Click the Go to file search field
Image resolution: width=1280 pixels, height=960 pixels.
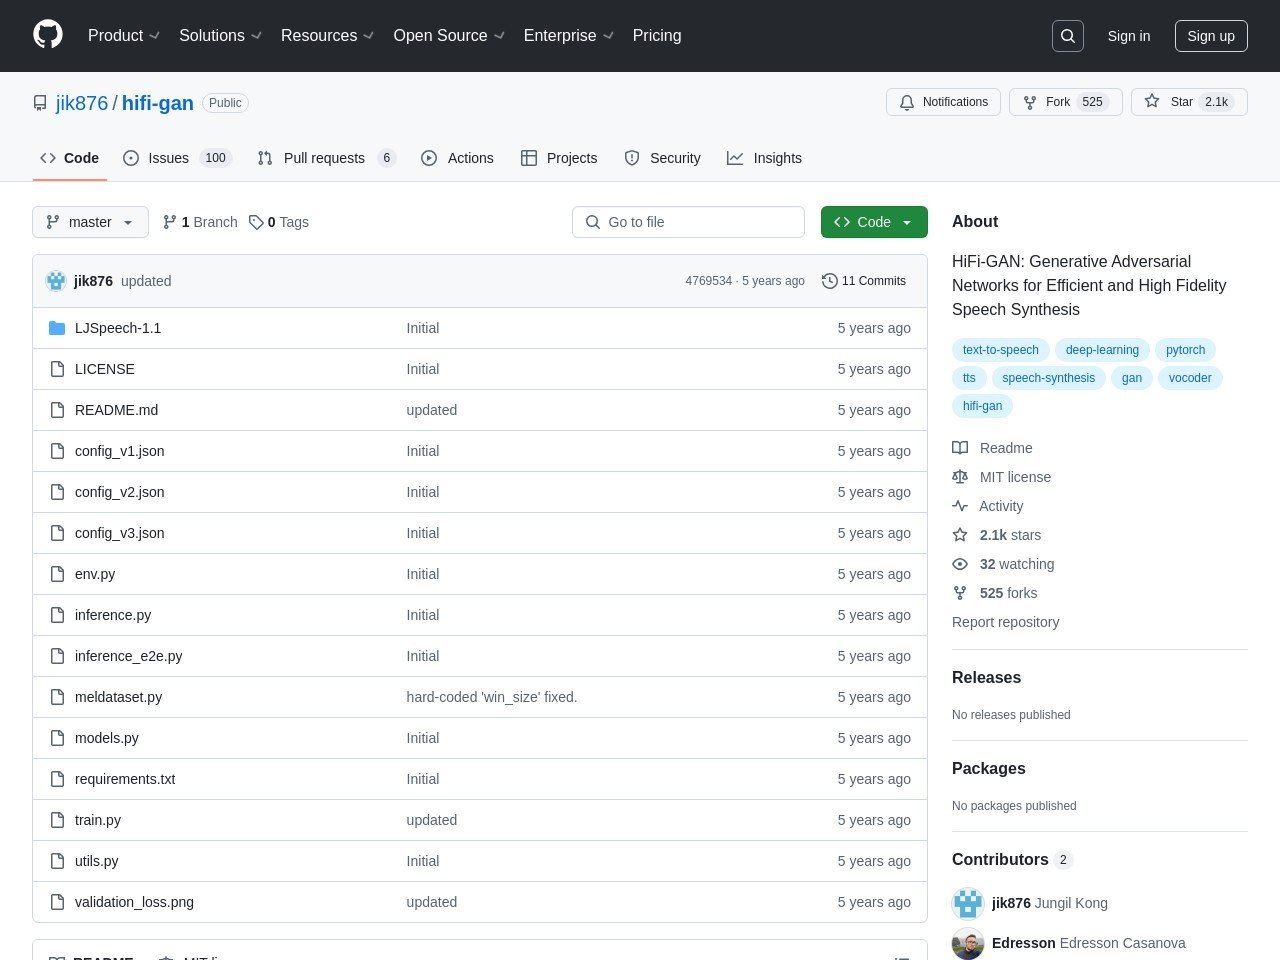(688, 222)
